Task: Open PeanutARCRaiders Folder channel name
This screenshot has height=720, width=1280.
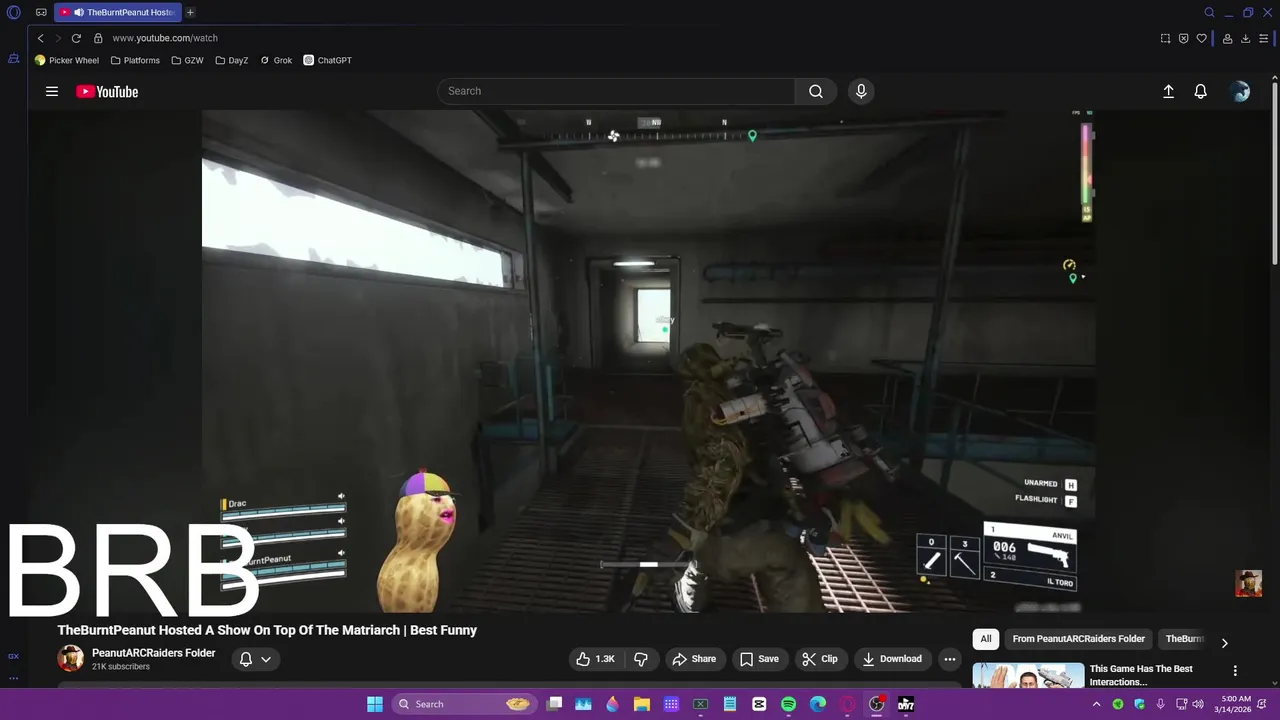Action: (153, 653)
